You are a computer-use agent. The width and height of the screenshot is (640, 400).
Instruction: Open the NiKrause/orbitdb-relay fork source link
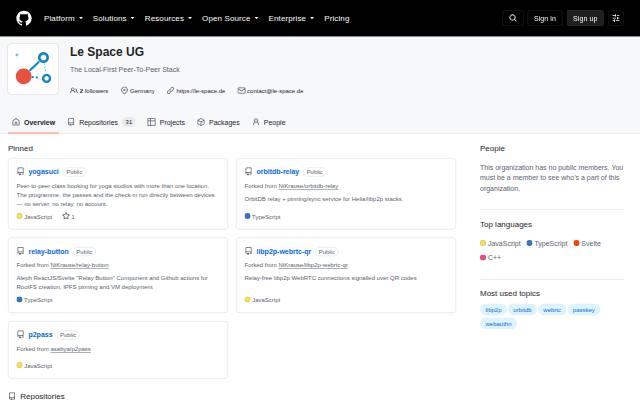coord(308,186)
